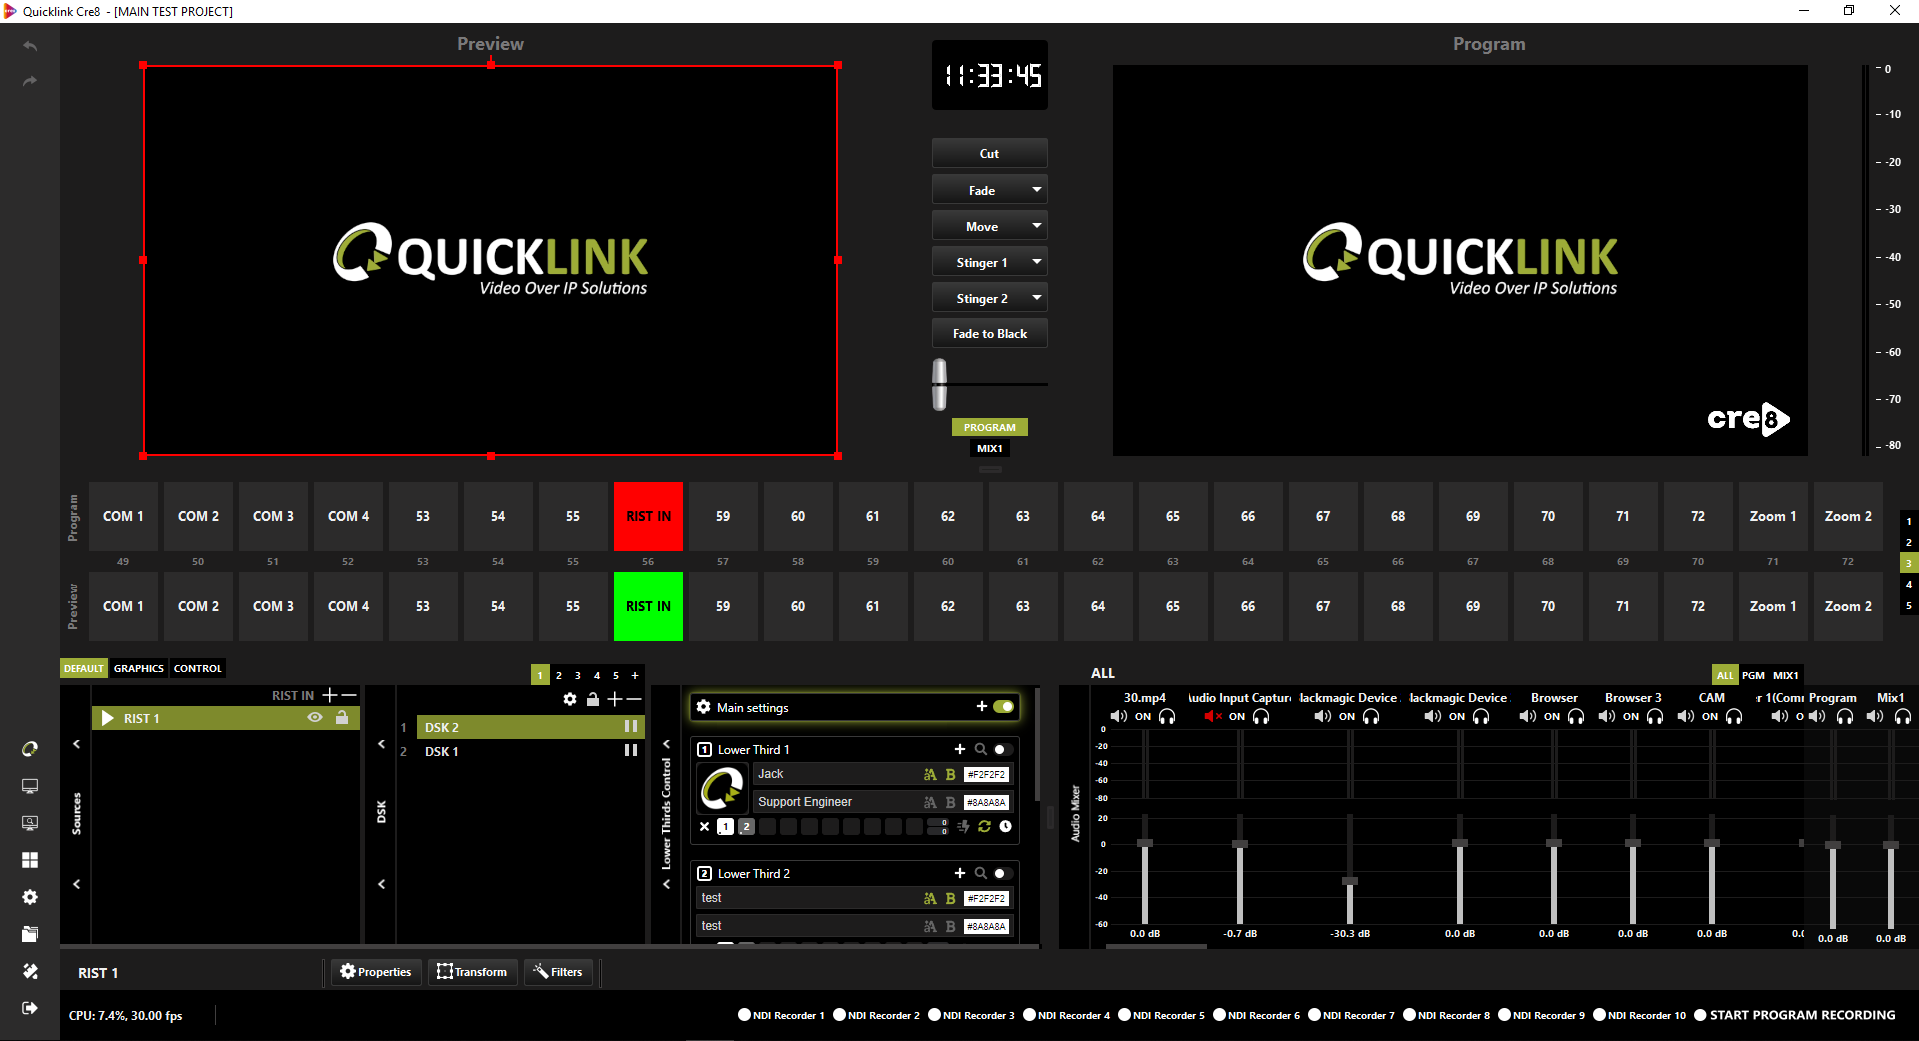Click the Cut transition button
This screenshot has height=1041, width=1919.
(989, 153)
